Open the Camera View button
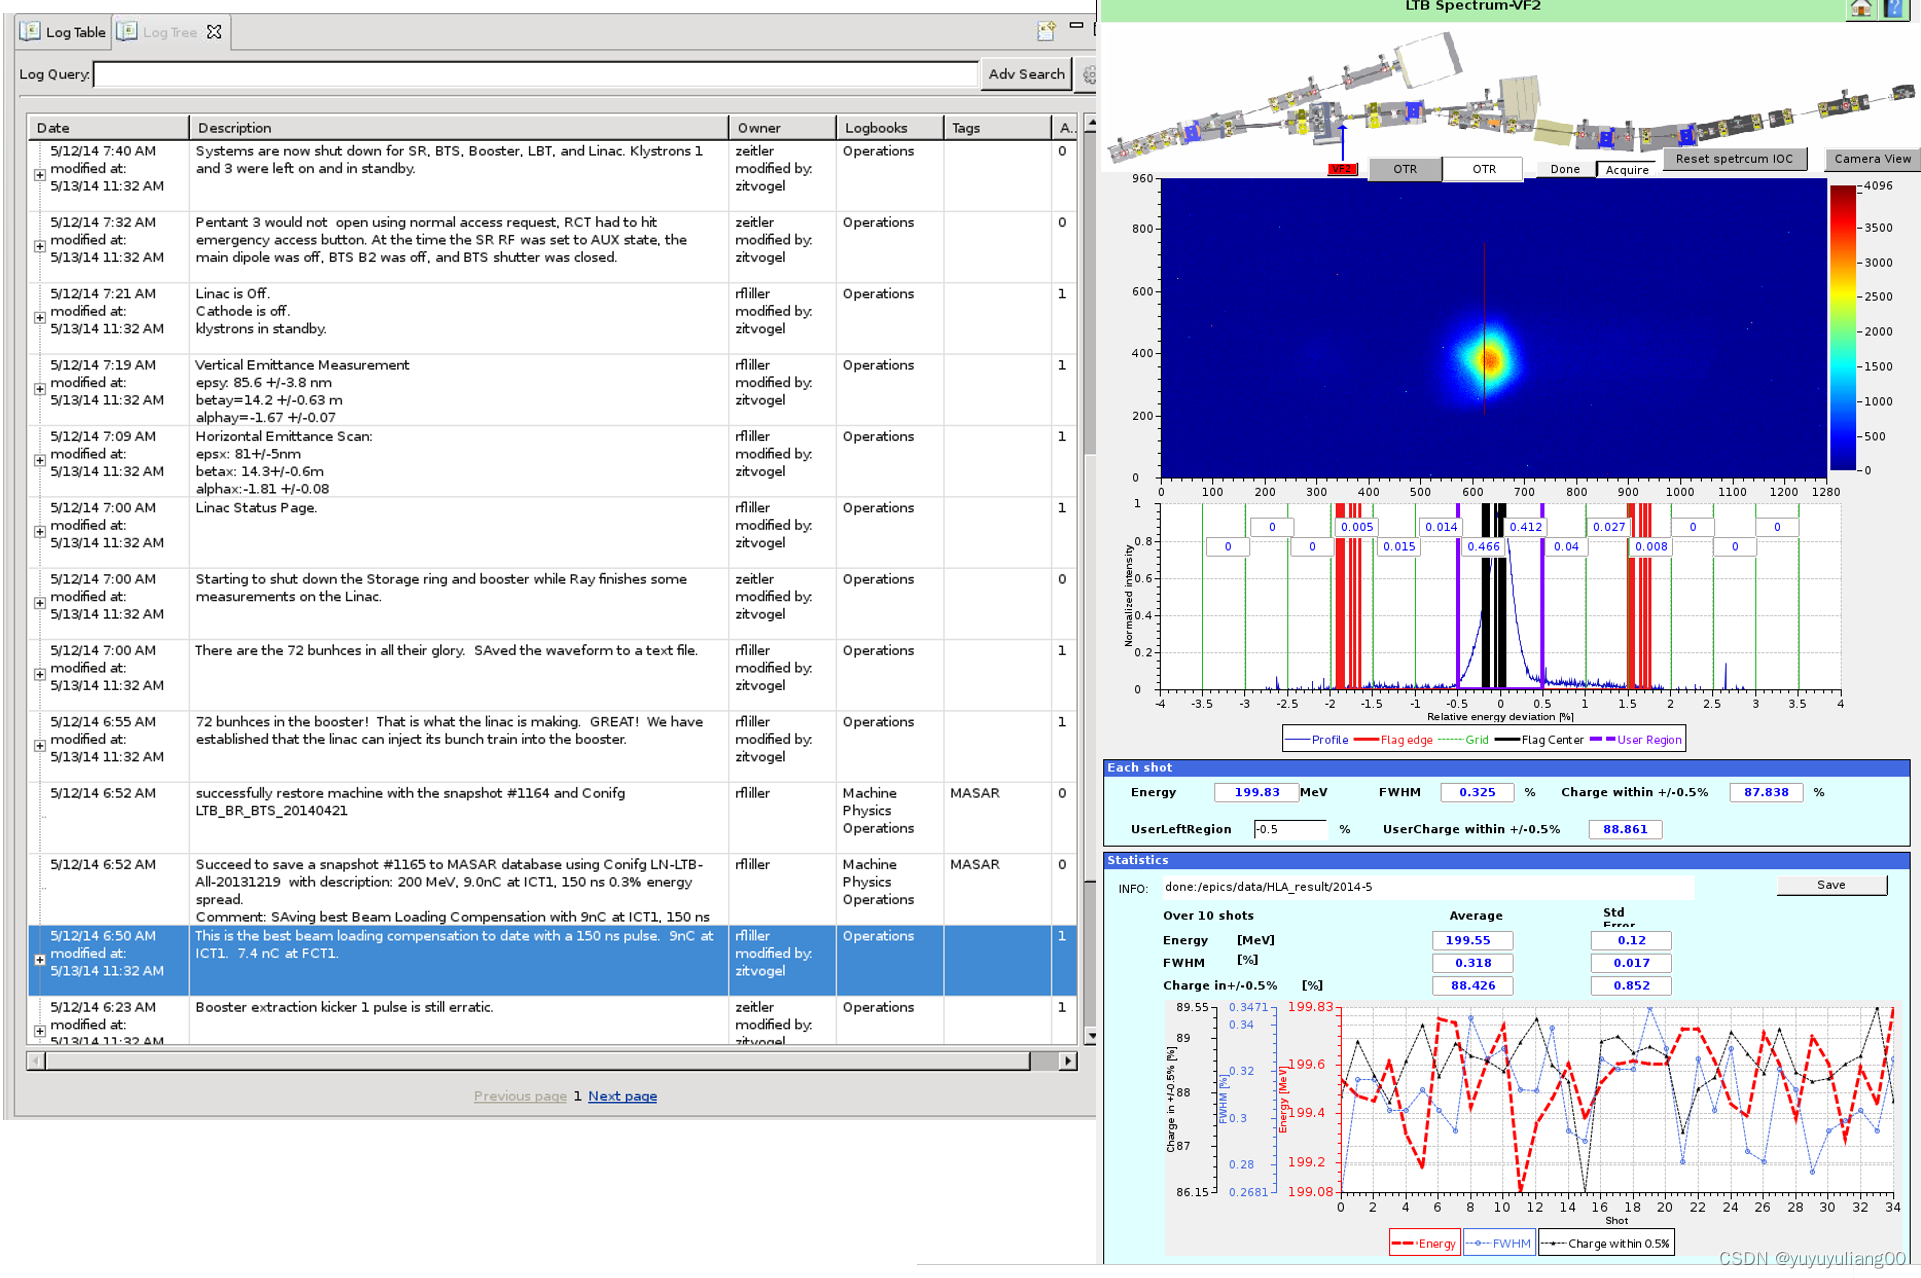The width and height of the screenshot is (1921, 1278). point(1872,158)
